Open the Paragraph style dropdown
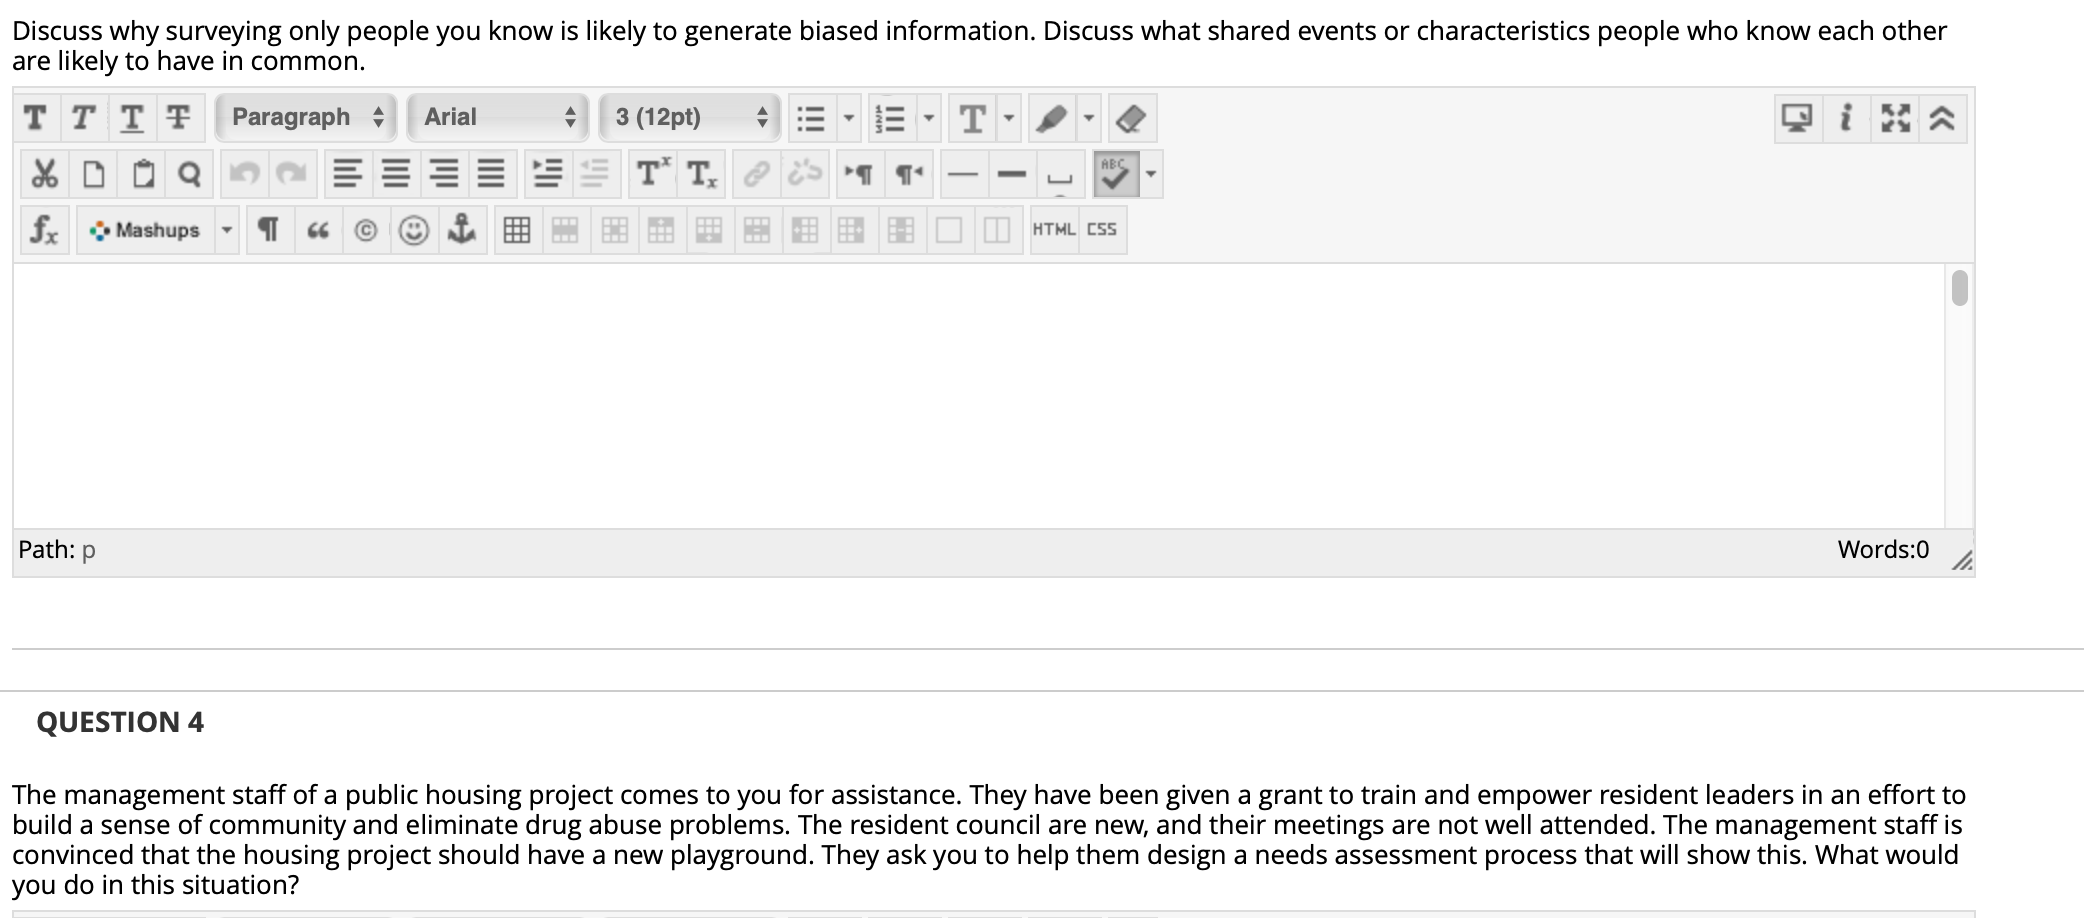The width and height of the screenshot is (2084, 918). click(303, 117)
